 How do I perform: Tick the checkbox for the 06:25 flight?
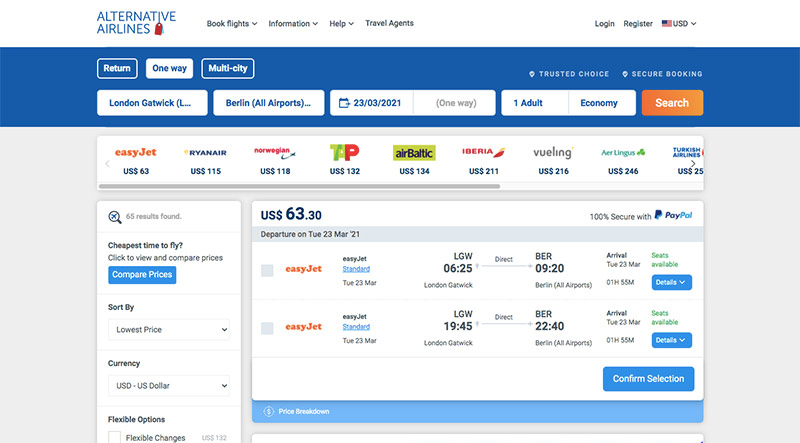tap(267, 270)
